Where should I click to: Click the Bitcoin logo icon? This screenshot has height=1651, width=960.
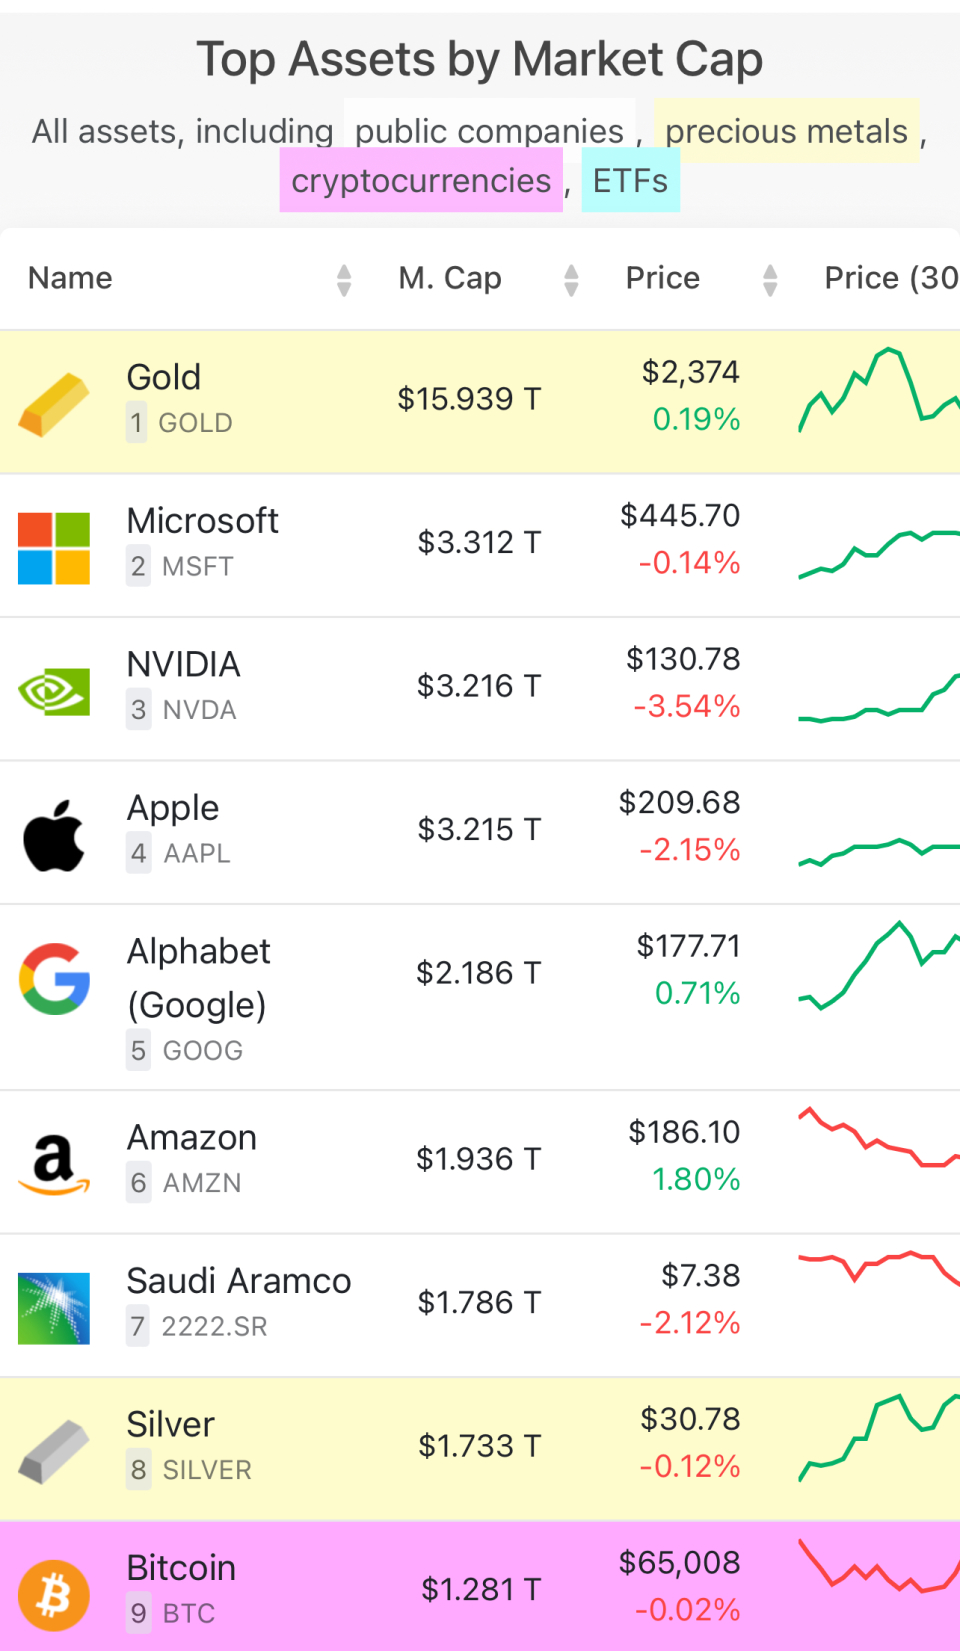tap(54, 1595)
